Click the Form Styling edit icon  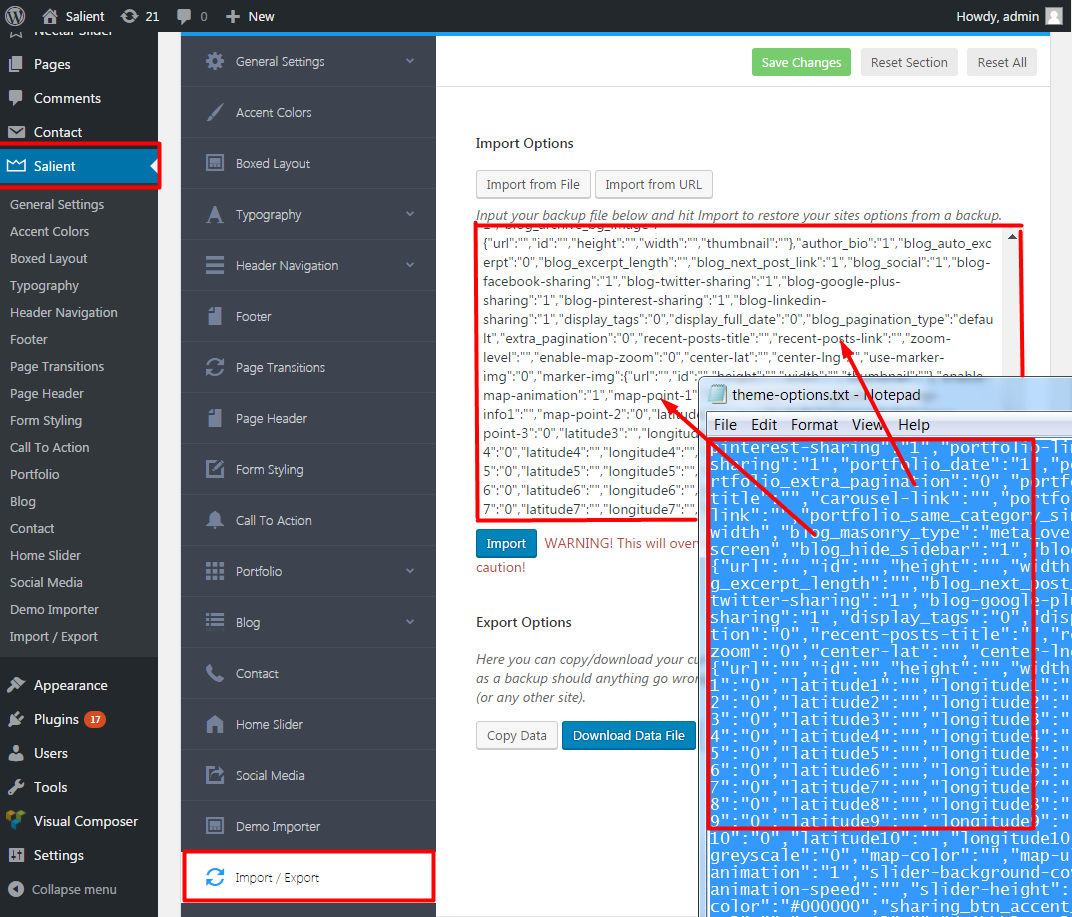pyautogui.click(x=215, y=469)
